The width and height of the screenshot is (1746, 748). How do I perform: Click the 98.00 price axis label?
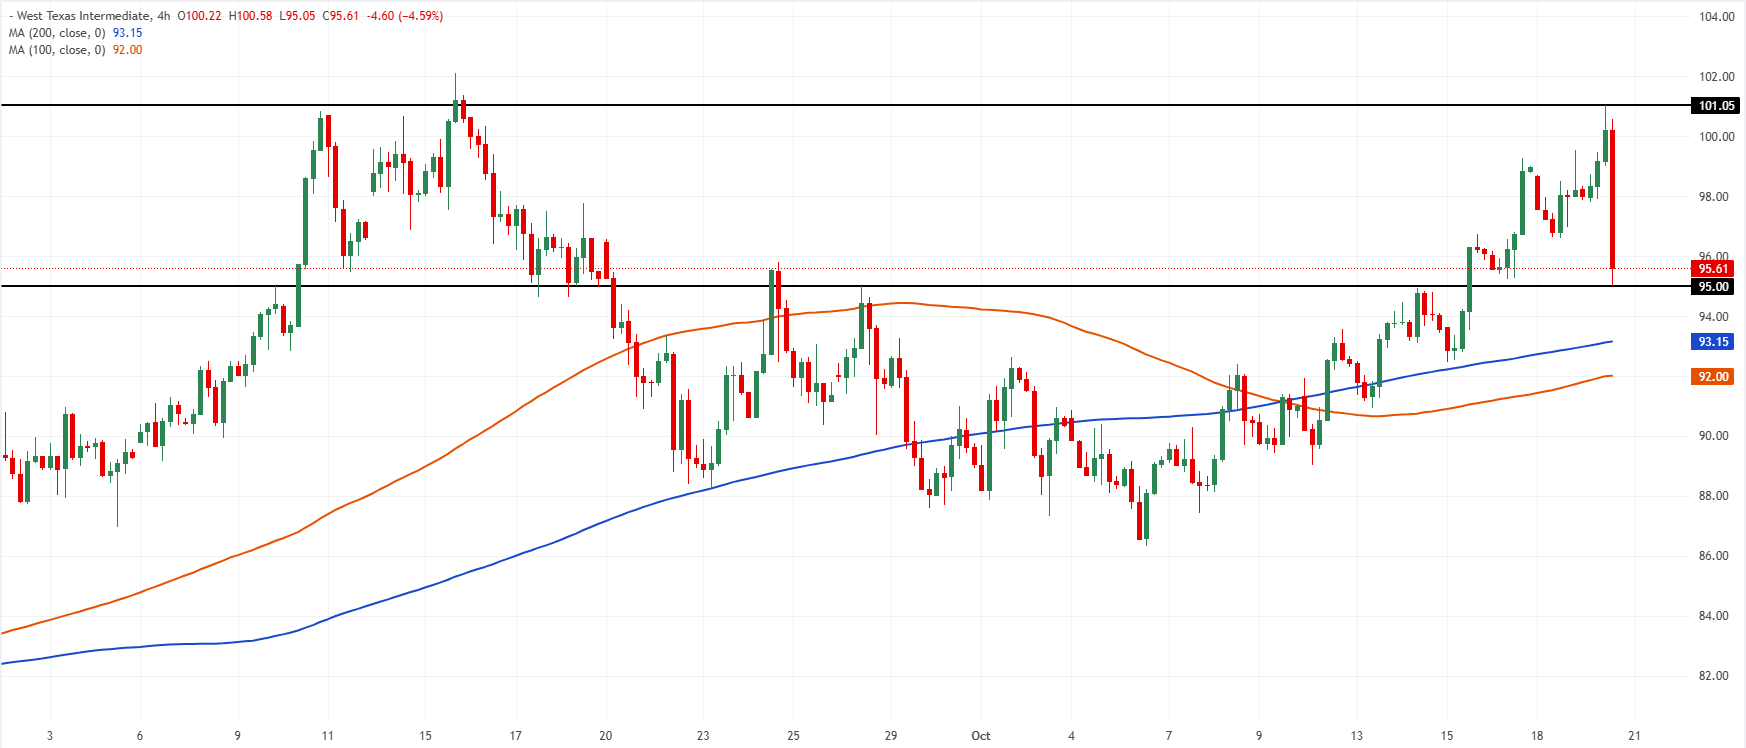(1713, 197)
